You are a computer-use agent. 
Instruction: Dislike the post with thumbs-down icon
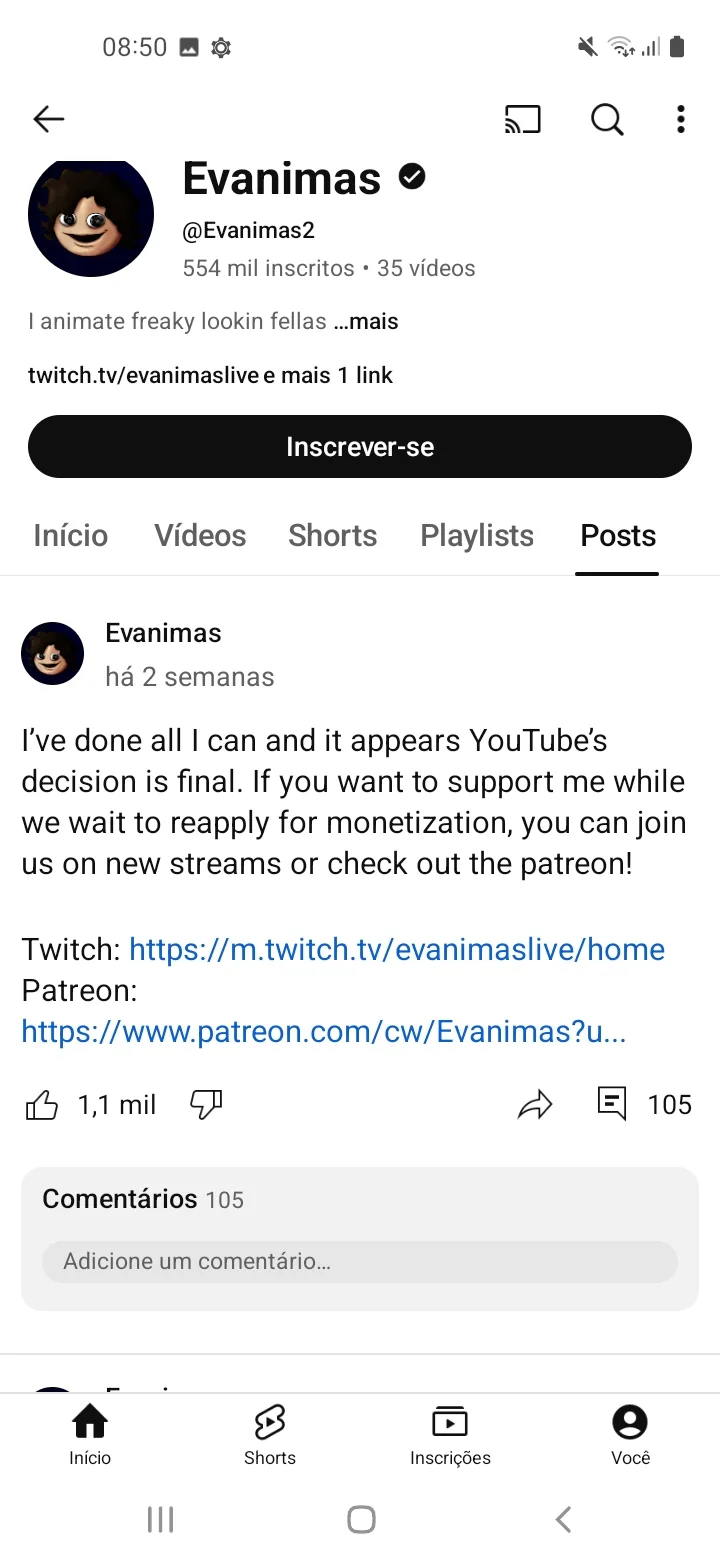pyautogui.click(x=206, y=1105)
